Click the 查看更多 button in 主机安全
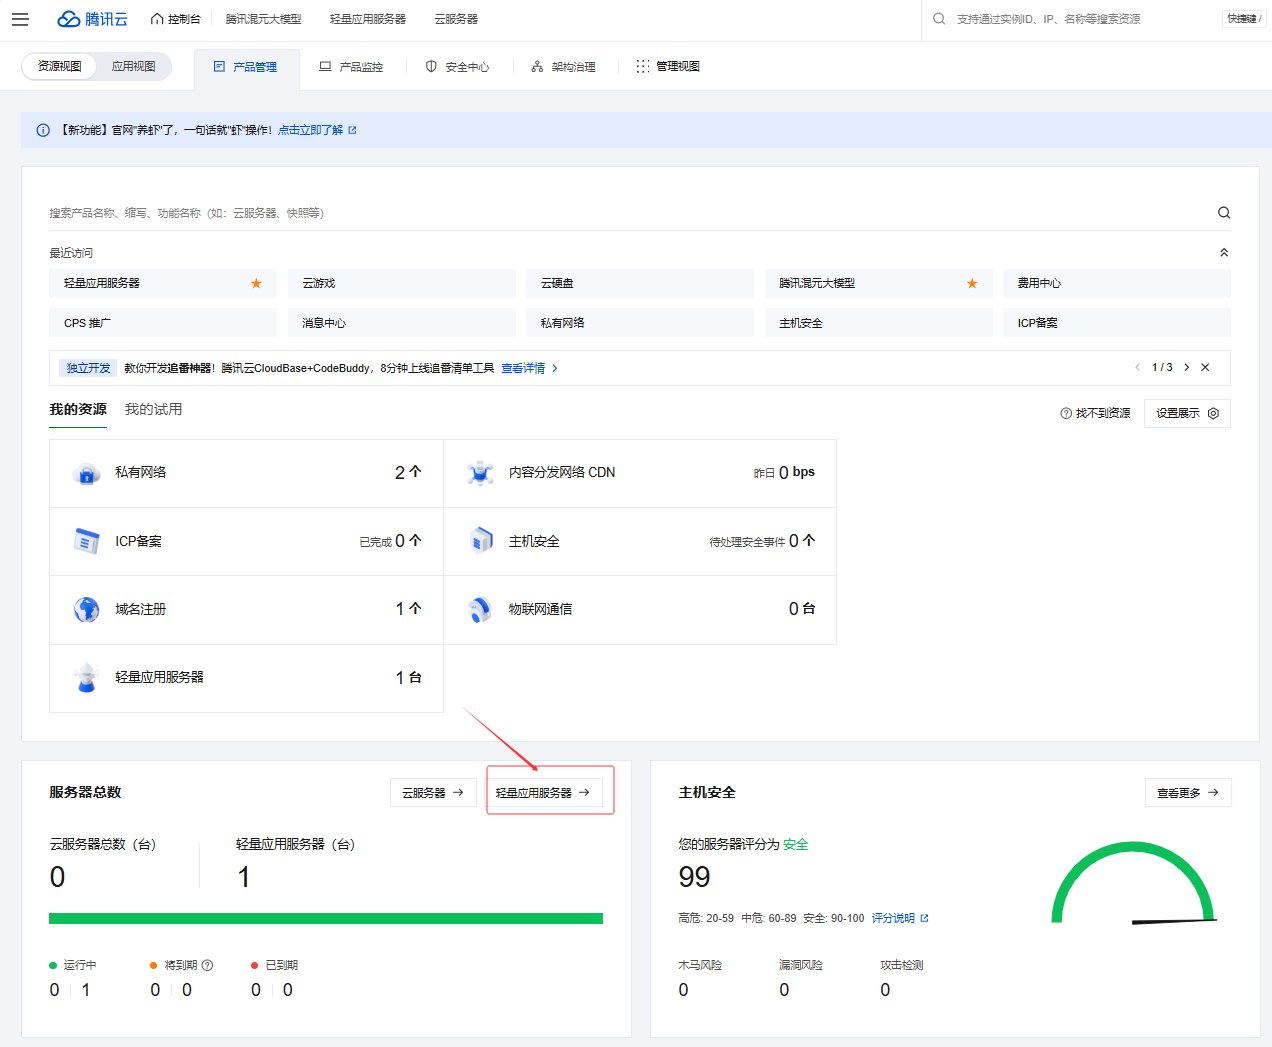This screenshot has width=1272, height=1047. (x=1188, y=793)
